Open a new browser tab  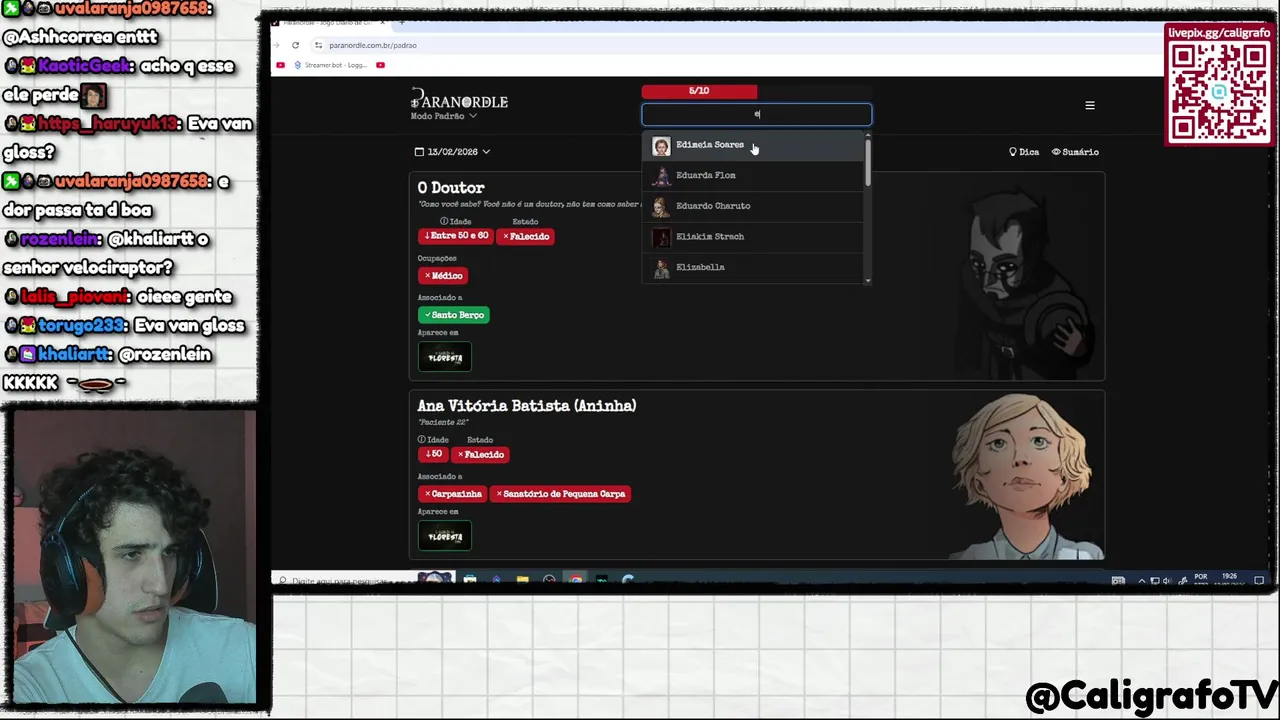pos(402,22)
